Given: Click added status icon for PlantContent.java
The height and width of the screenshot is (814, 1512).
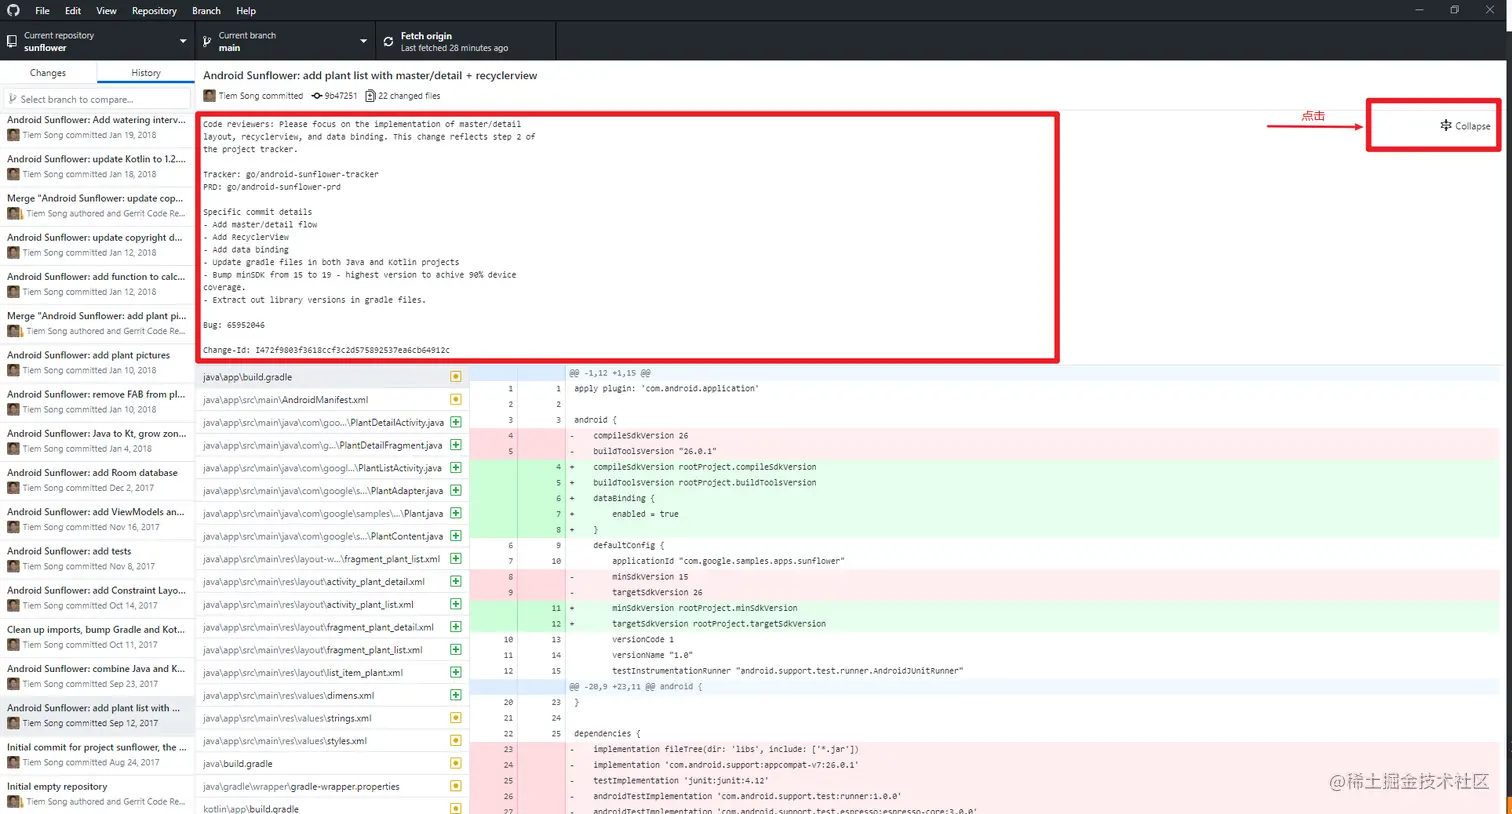Looking at the screenshot, I should (x=456, y=536).
